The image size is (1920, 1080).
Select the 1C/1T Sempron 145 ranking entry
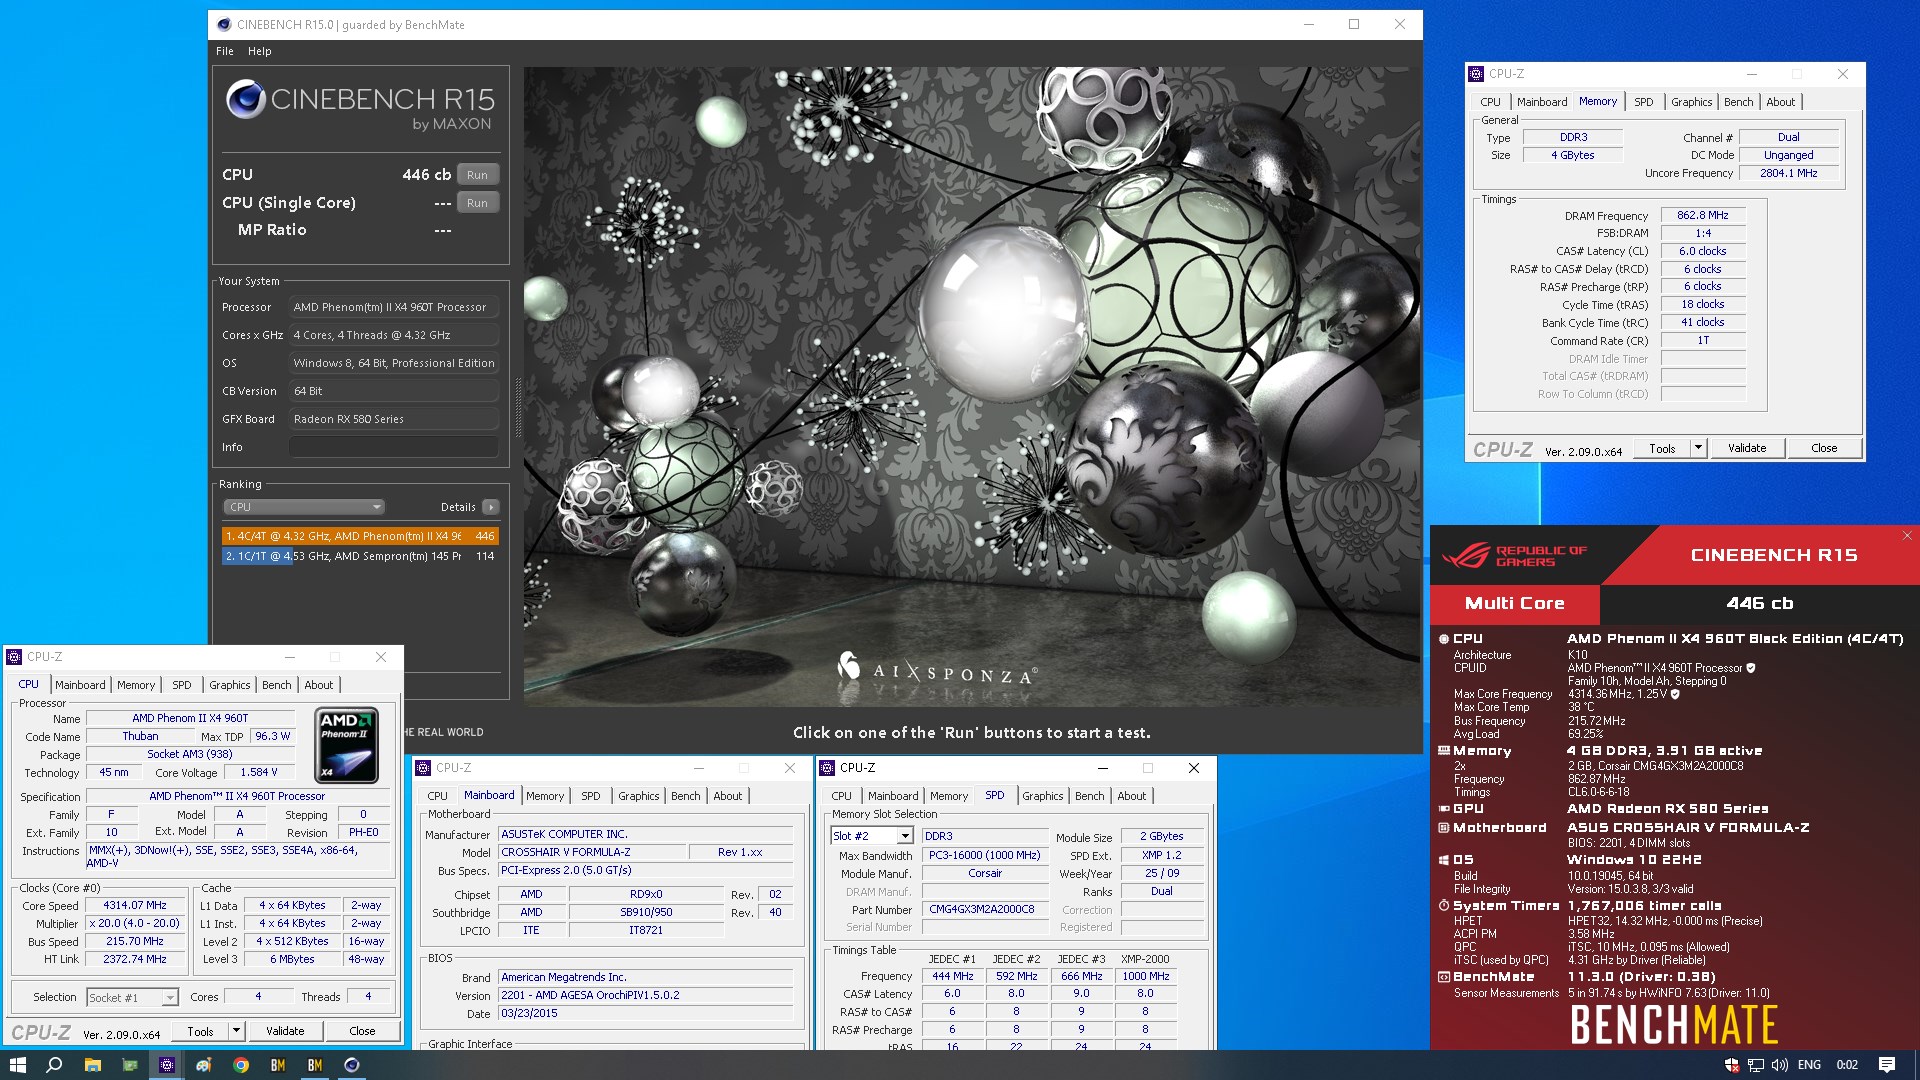pos(360,556)
